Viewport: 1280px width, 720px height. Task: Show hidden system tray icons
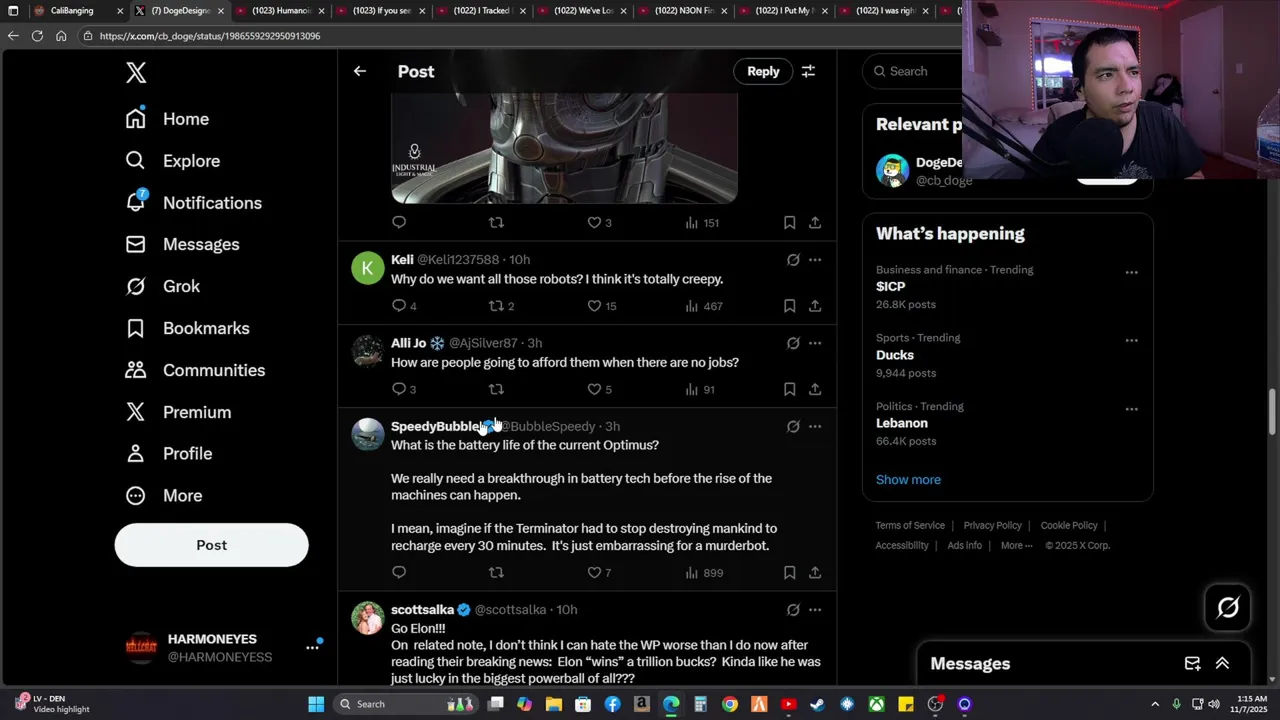pos(1155,704)
